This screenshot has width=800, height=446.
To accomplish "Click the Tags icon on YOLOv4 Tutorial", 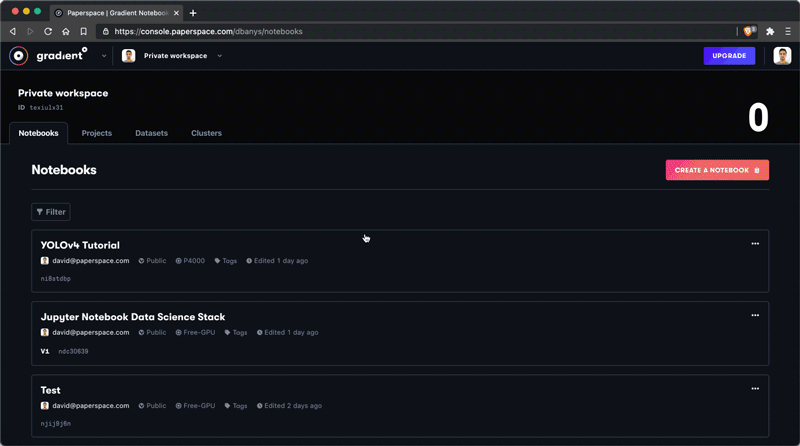I will click(217, 261).
